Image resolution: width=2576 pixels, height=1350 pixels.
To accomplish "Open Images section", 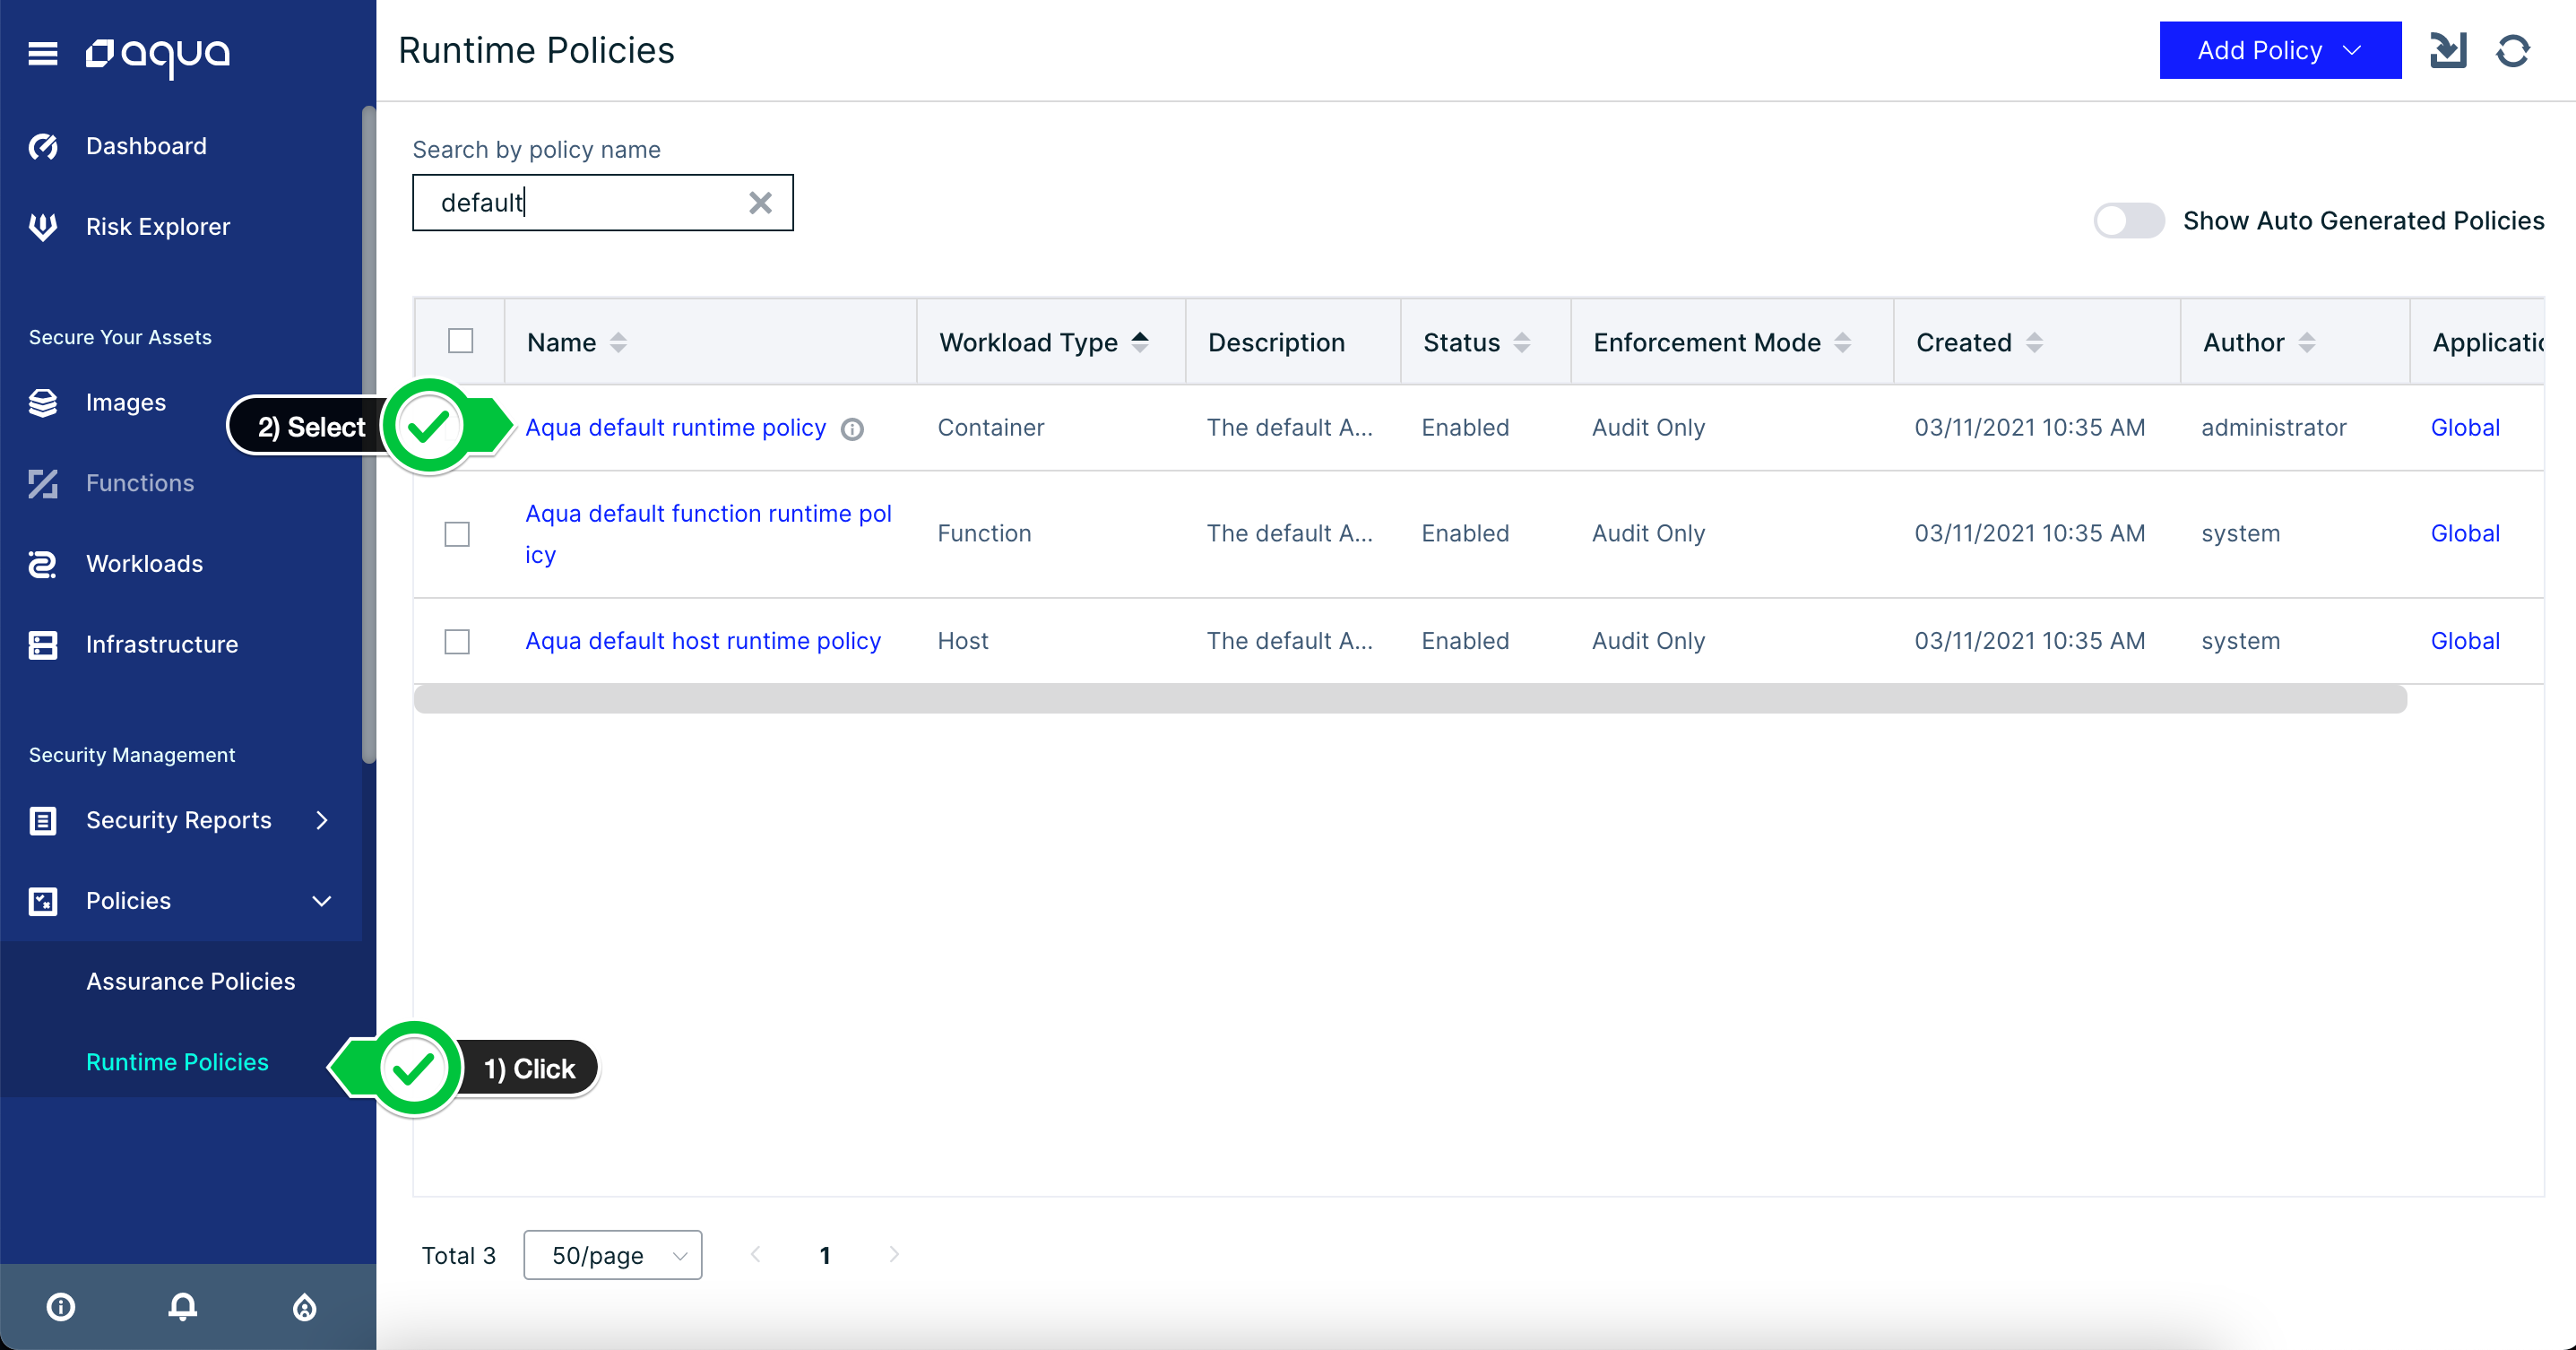I will pyautogui.click(x=126, y=403).
